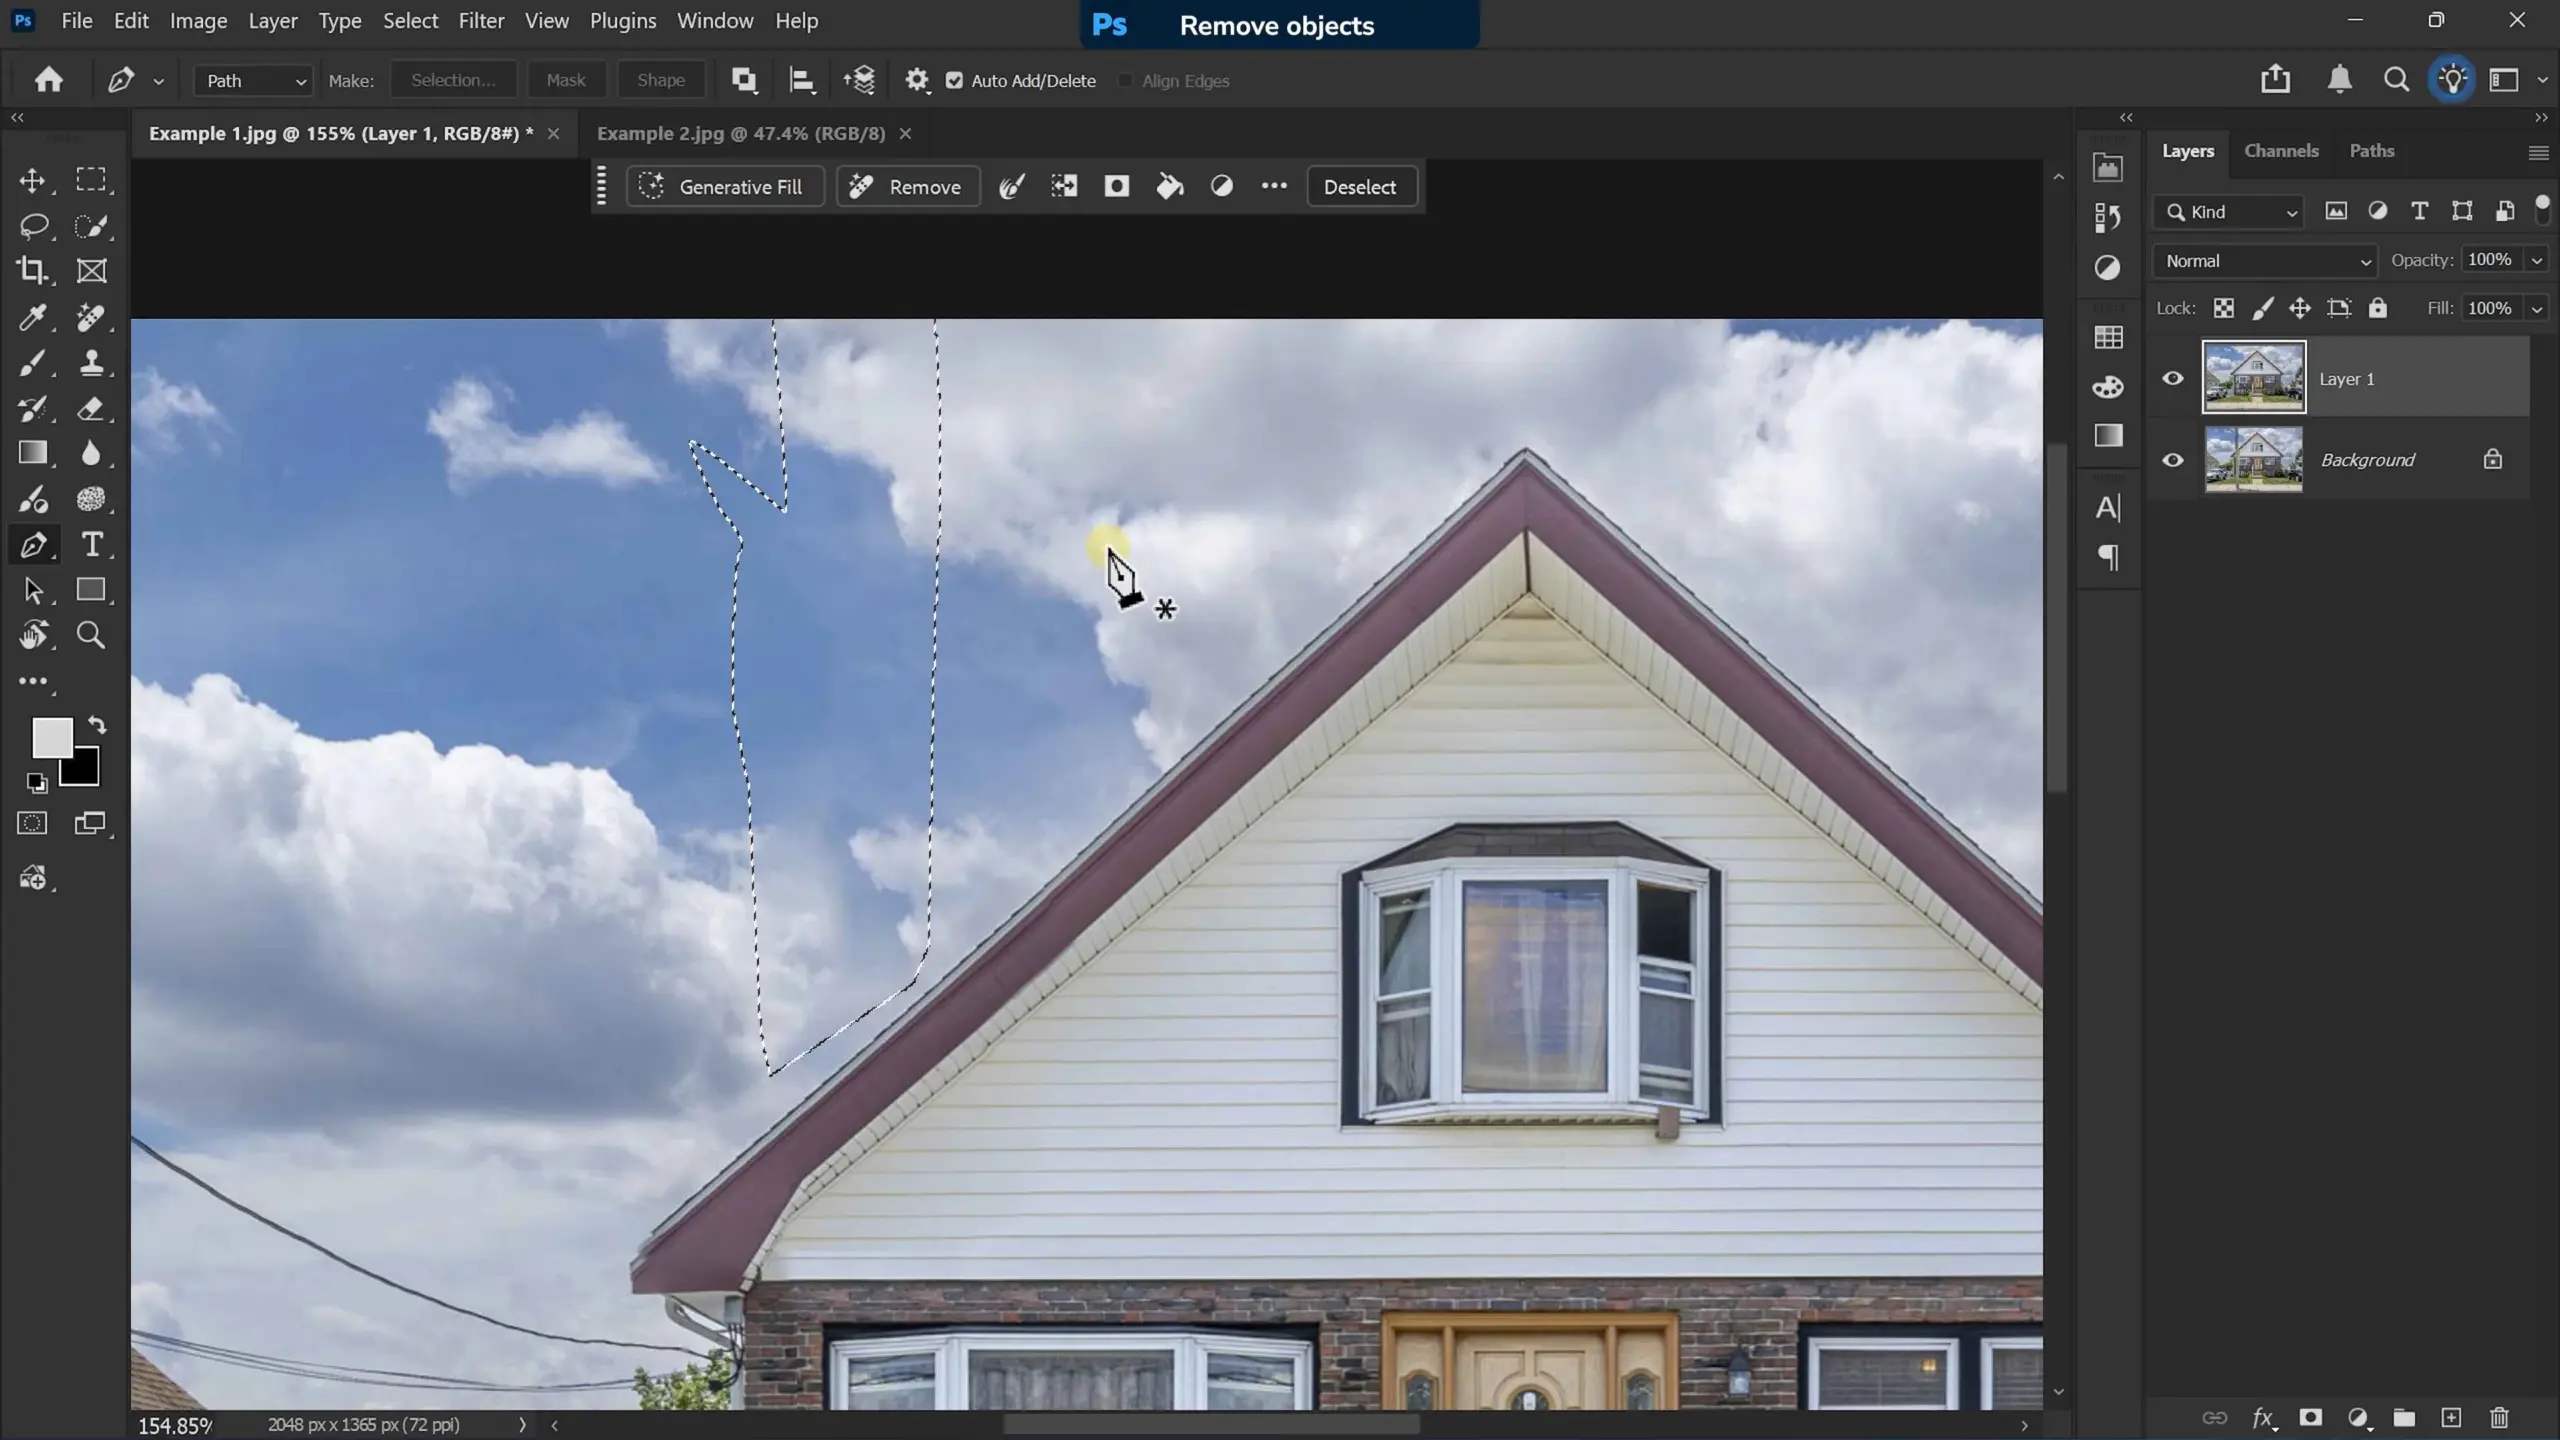Select the Horizontal Type tool
The width and height of the screenshot is (2560, 1440).
pyautogui.click(x=91, y=545)
